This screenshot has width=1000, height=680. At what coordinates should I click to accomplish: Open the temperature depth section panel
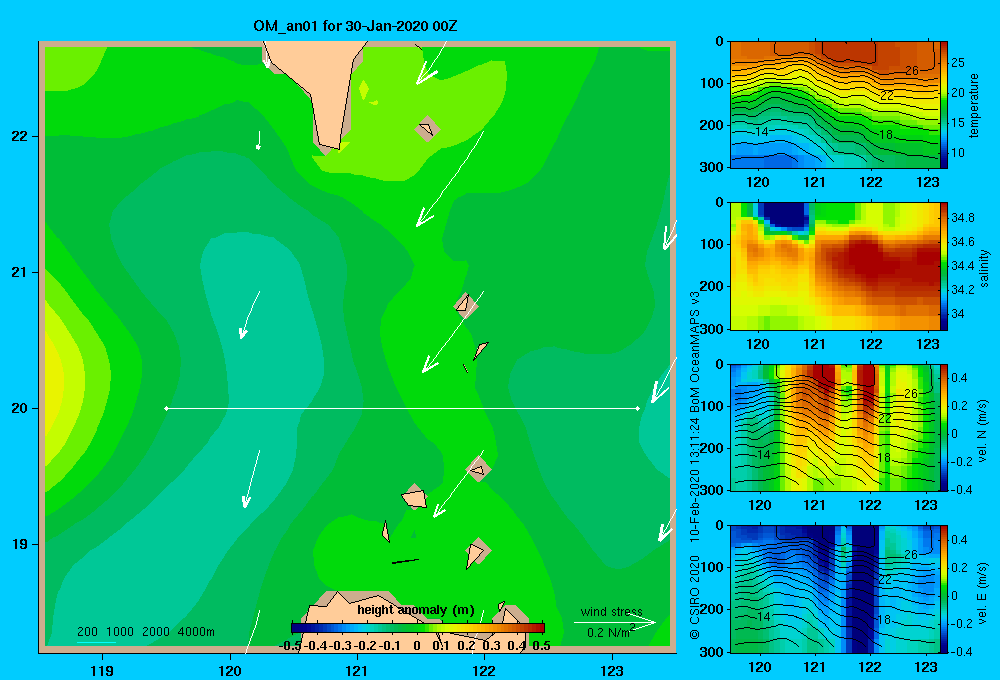click(835, 105)
